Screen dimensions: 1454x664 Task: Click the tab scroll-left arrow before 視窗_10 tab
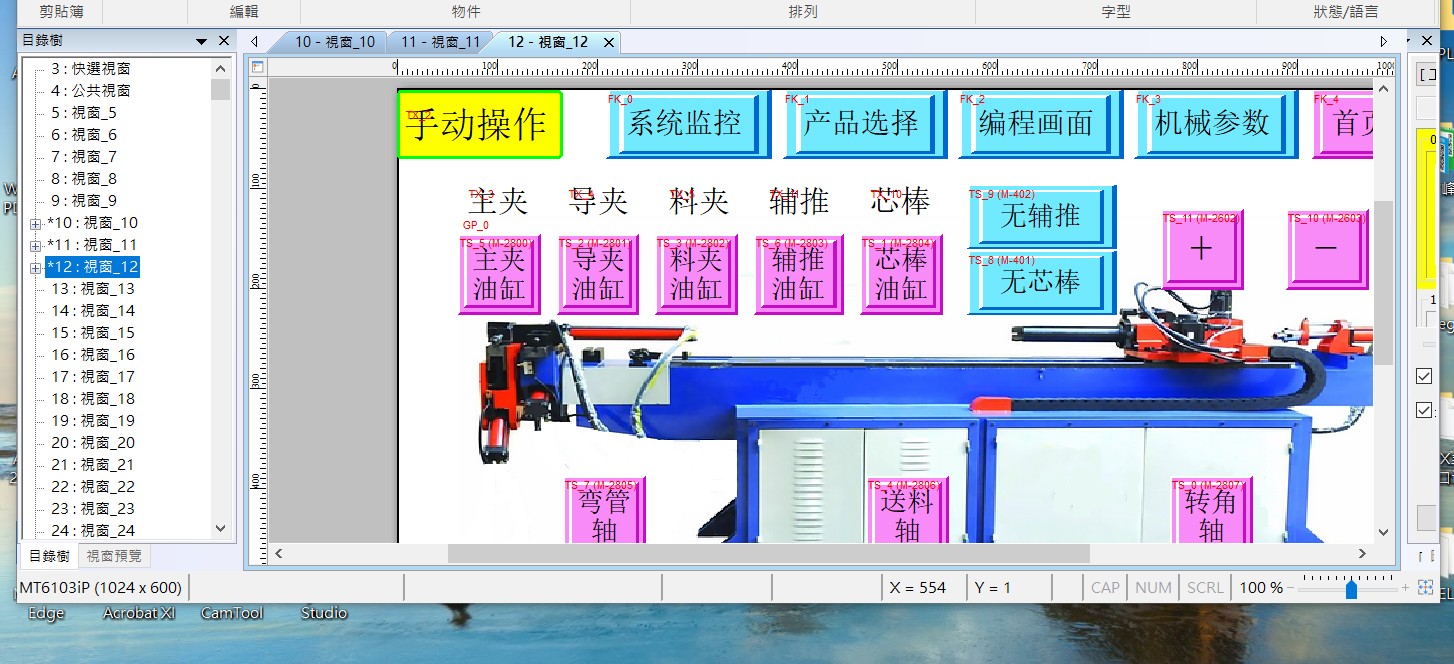click(255, 42)
